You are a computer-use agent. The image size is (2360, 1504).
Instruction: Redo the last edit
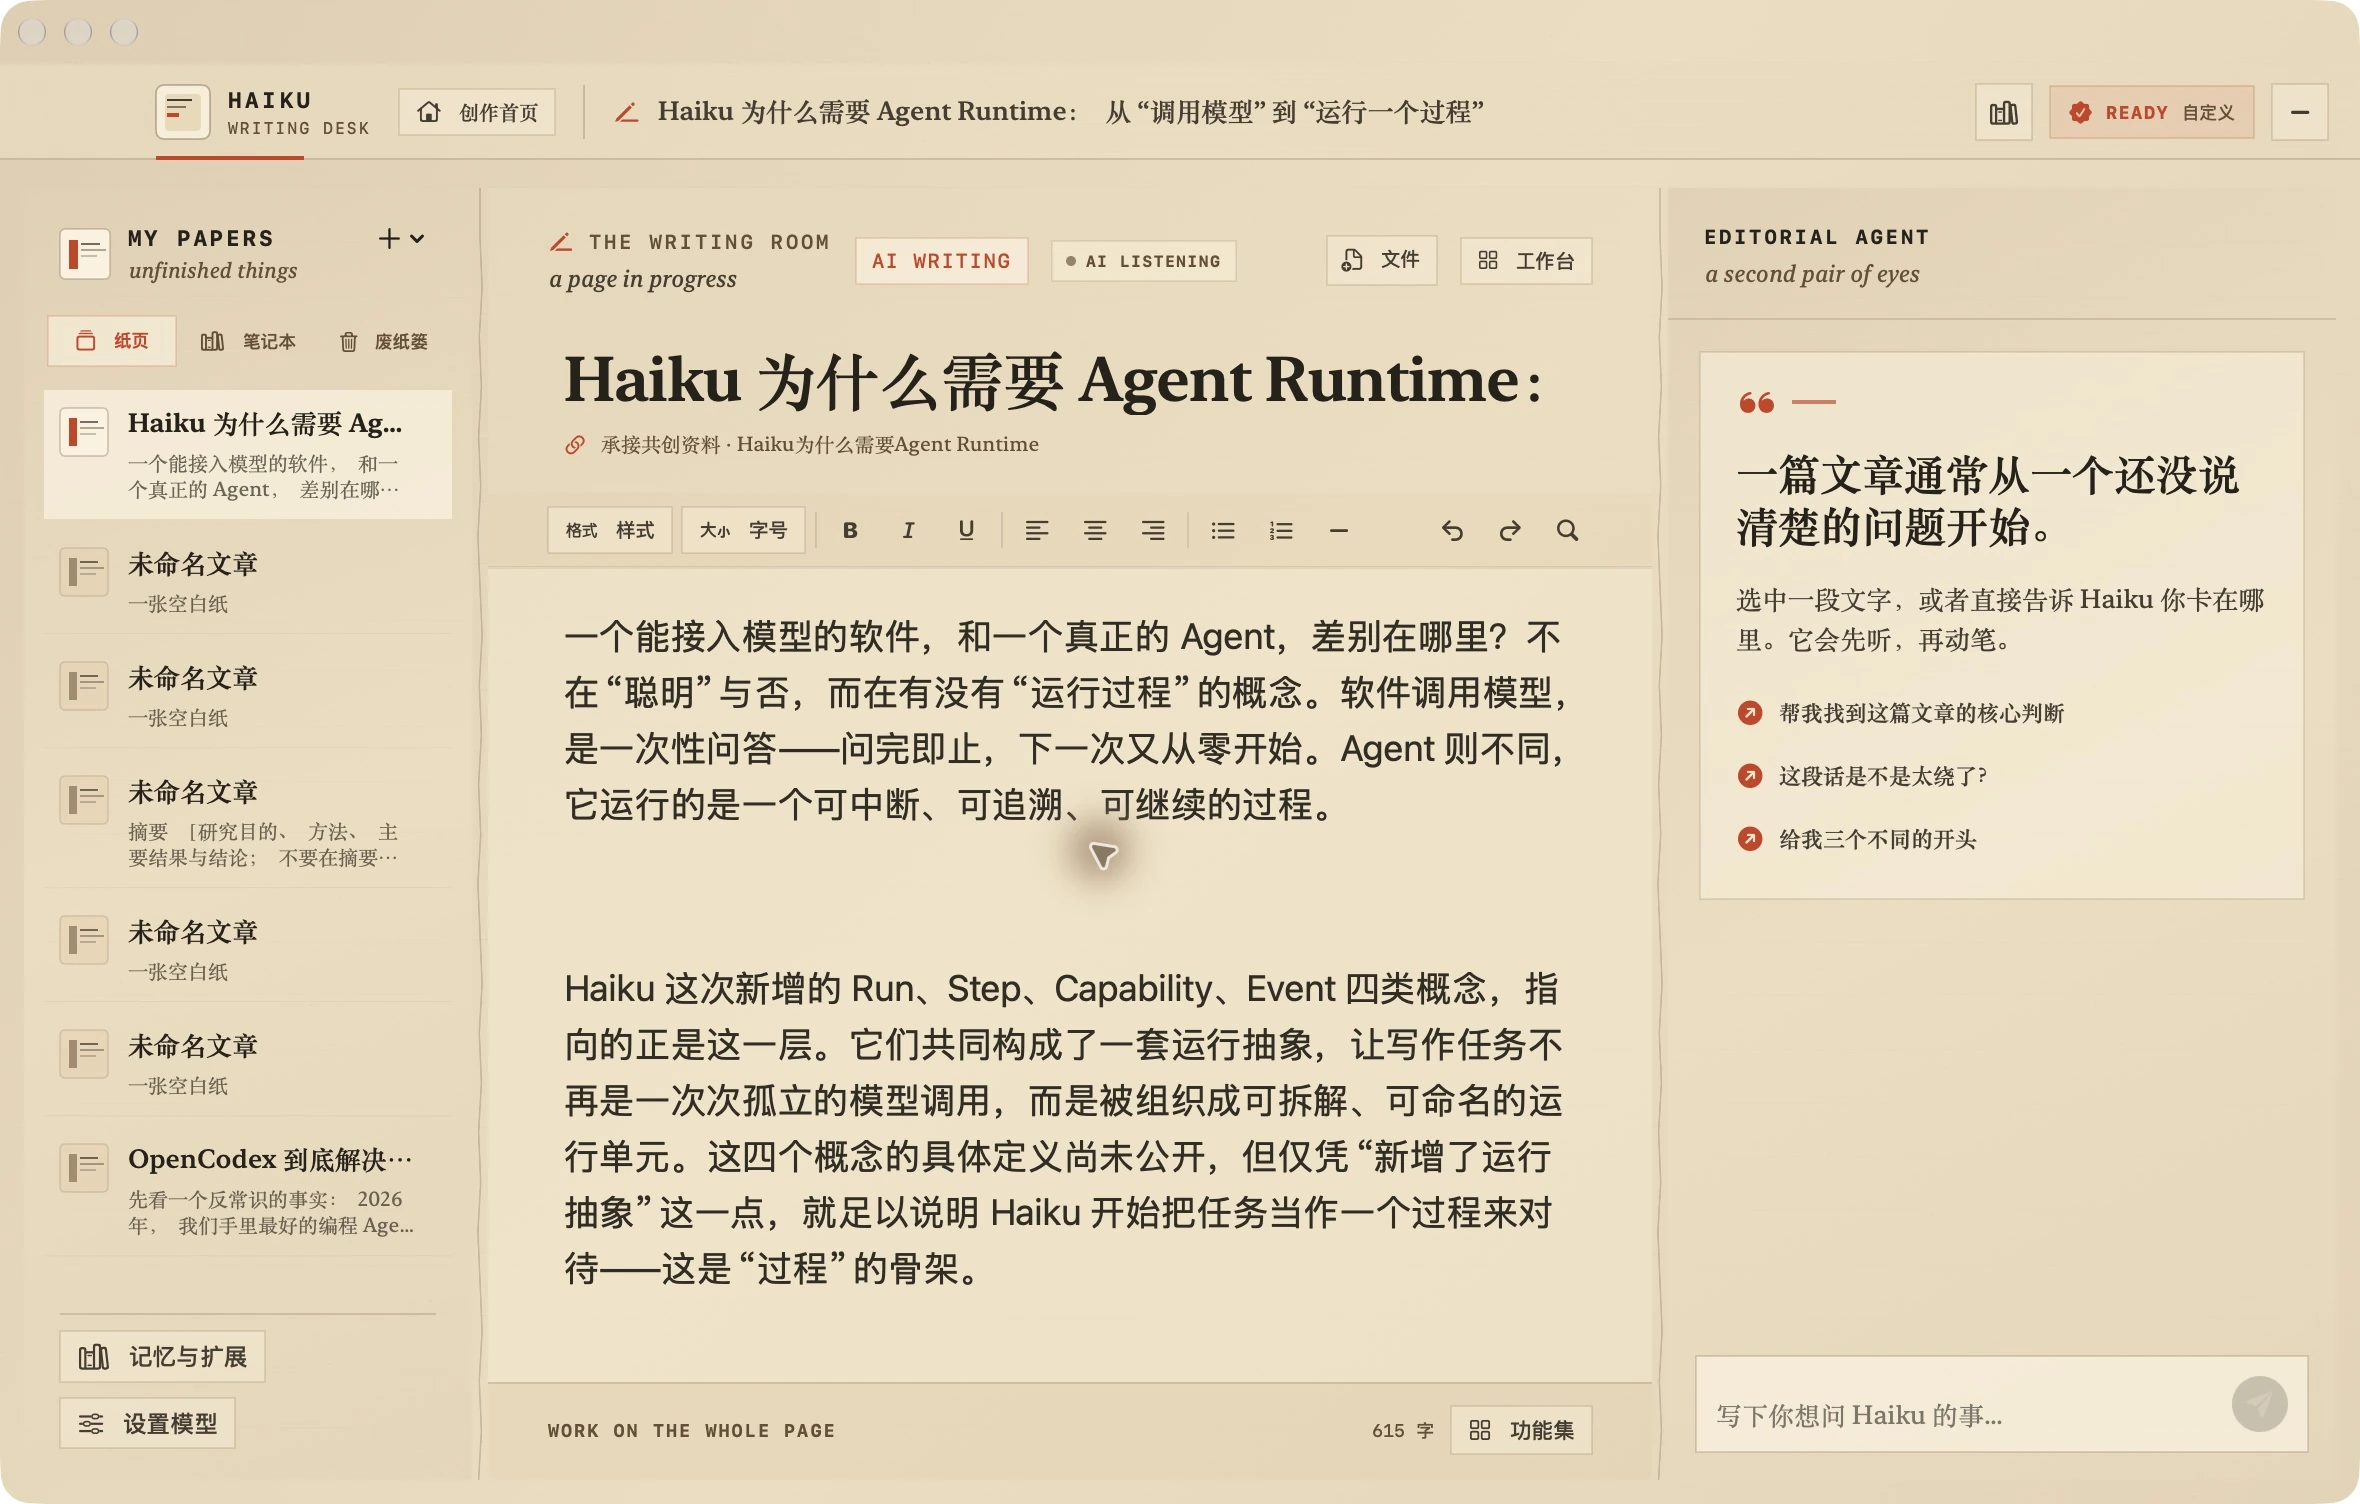[1510, 530]
